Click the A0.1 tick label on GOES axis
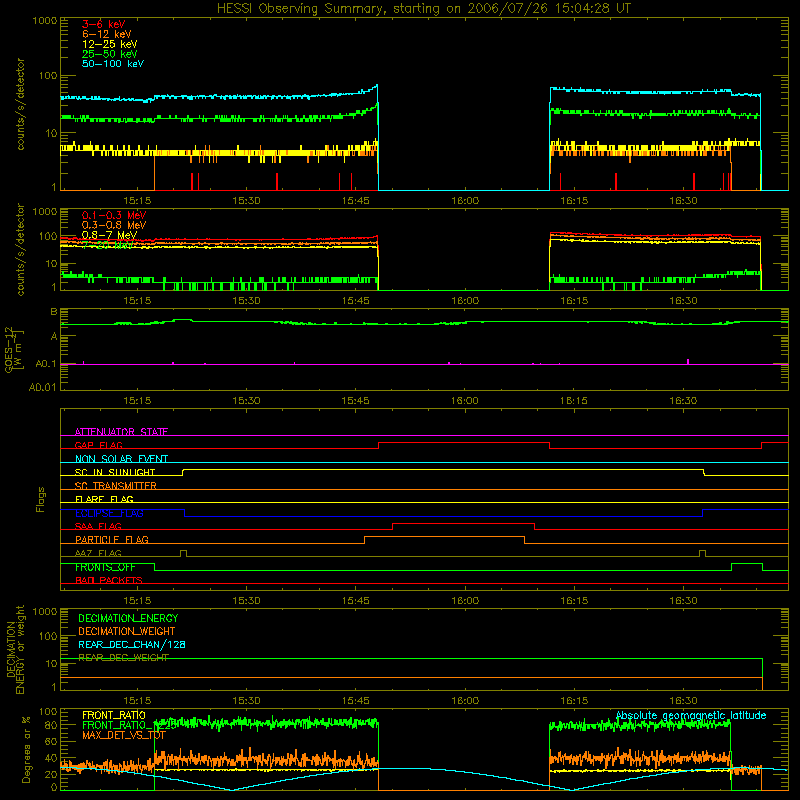The width and height of the screenshot is (800, 800). [46, 364]
